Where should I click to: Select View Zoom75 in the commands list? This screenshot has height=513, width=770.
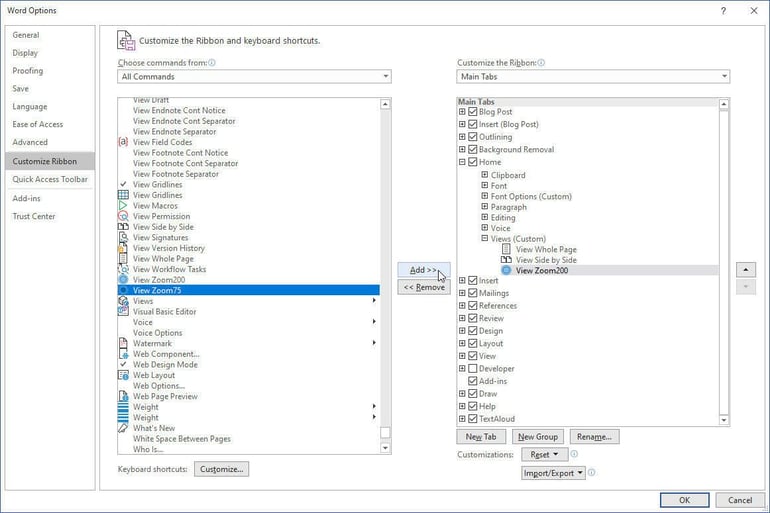(x=248, y=290)
